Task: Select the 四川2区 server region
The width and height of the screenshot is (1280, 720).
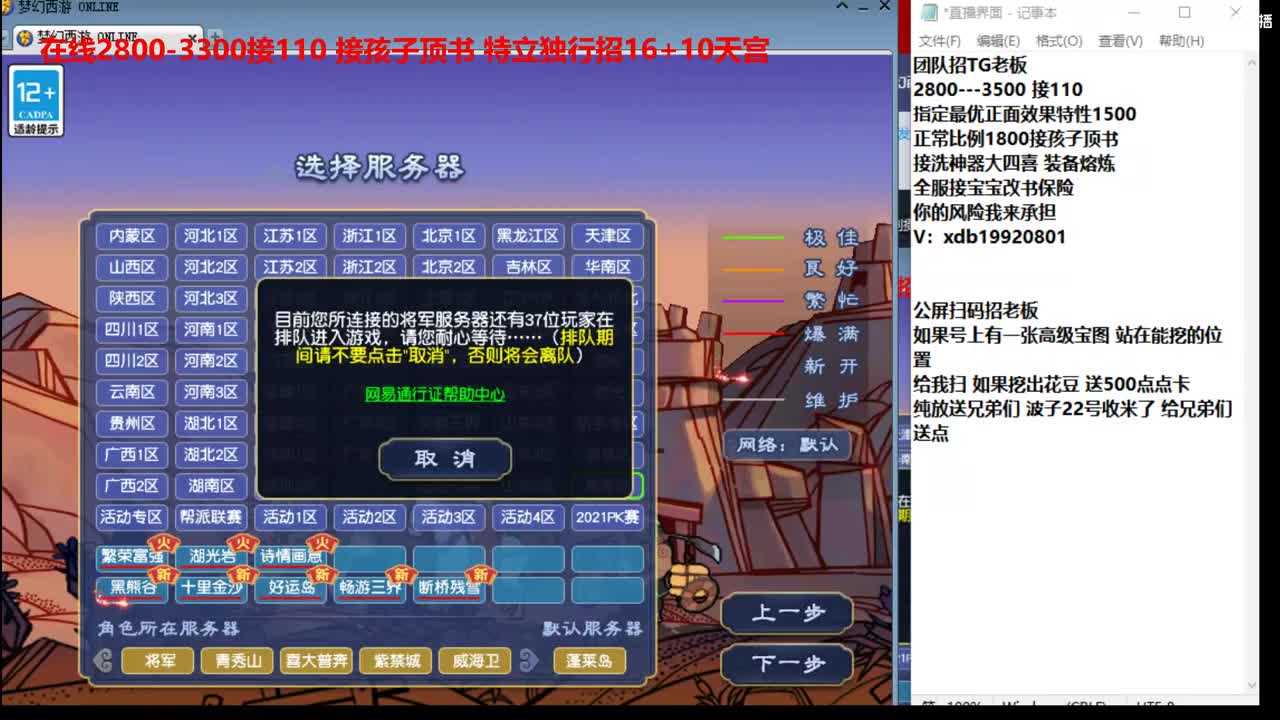Action: tap(132, 360)
